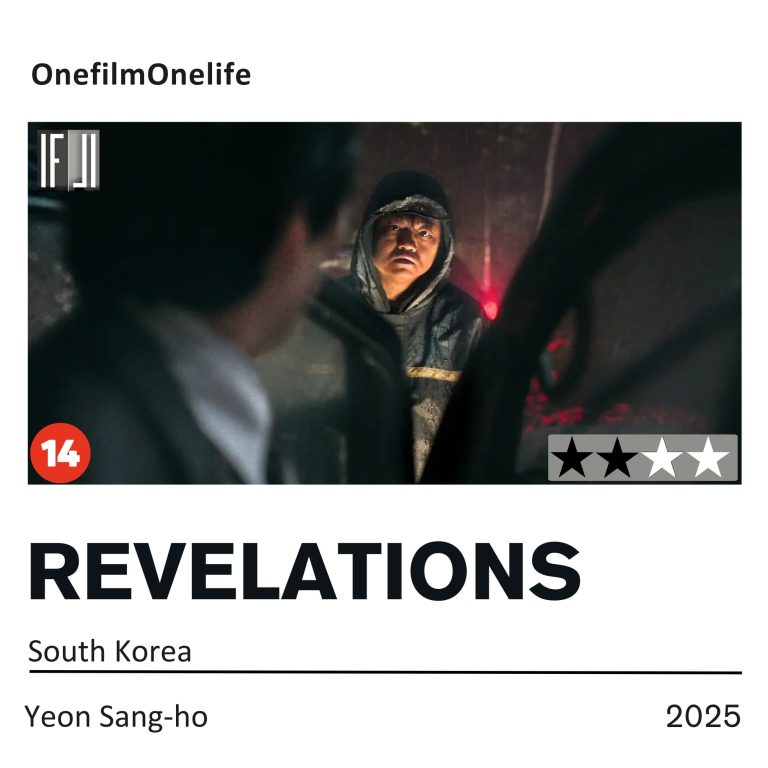Click the yellow stripe on the man's jacket

pyautogui.click(x=434, y=375)
